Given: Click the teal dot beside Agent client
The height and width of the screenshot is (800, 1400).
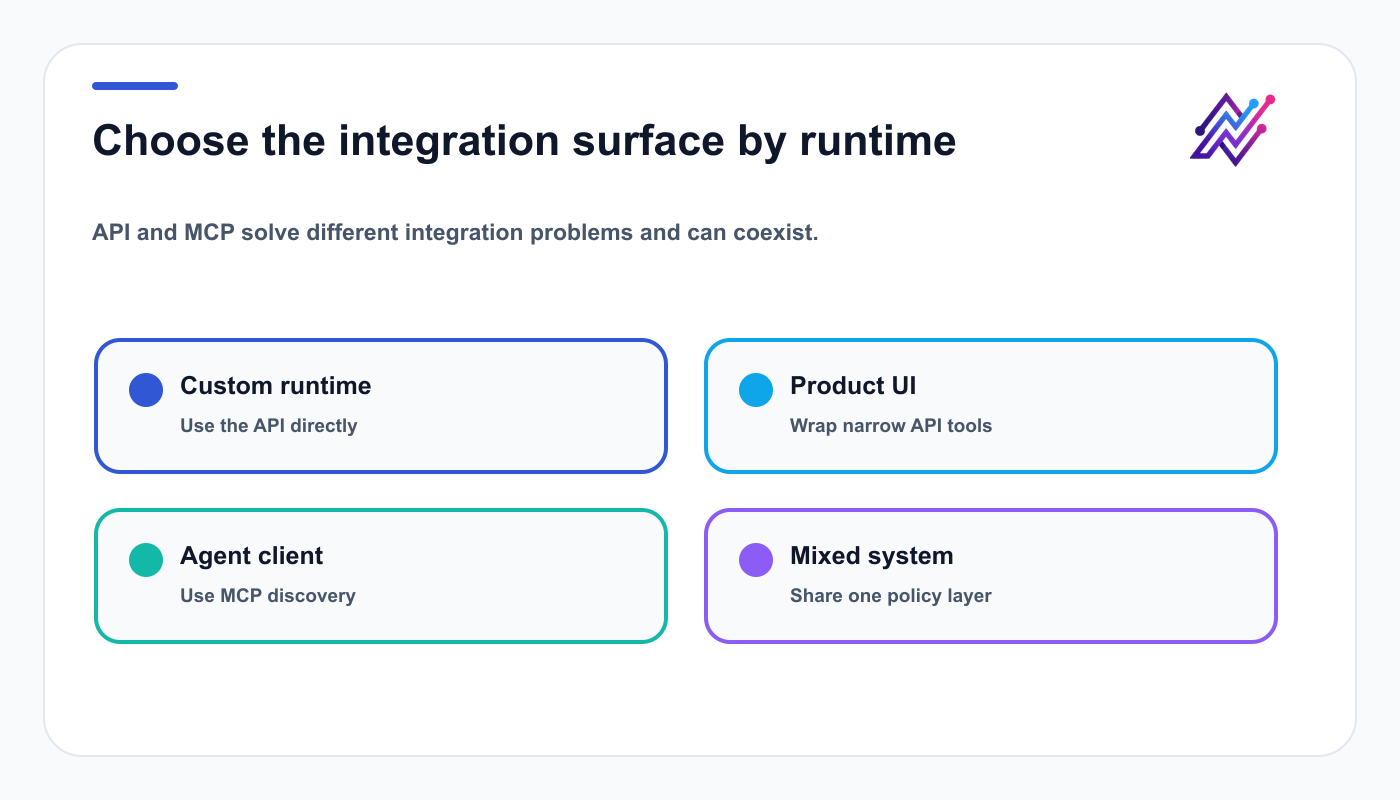Looking at the screenshot, I should click(x=146, y=560).
